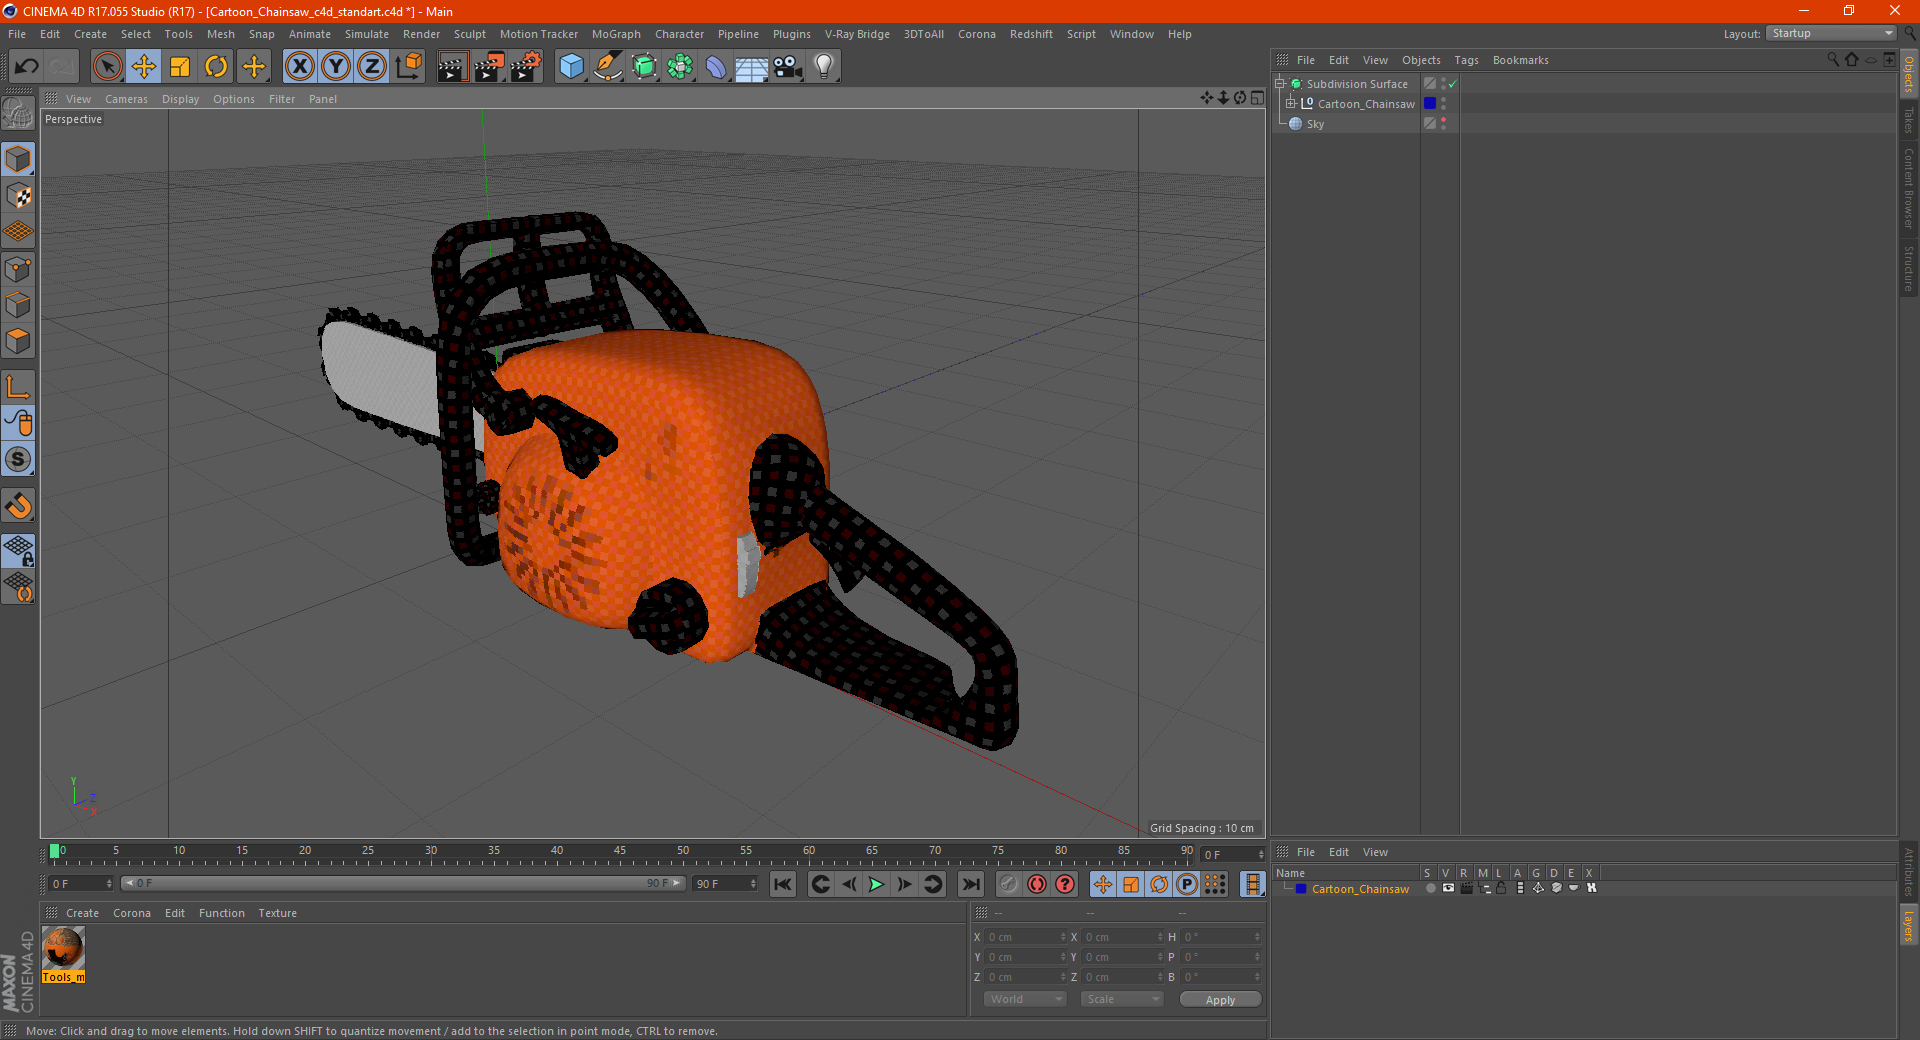
Task: Open spline pen tool
Action: tap(607, 67)
